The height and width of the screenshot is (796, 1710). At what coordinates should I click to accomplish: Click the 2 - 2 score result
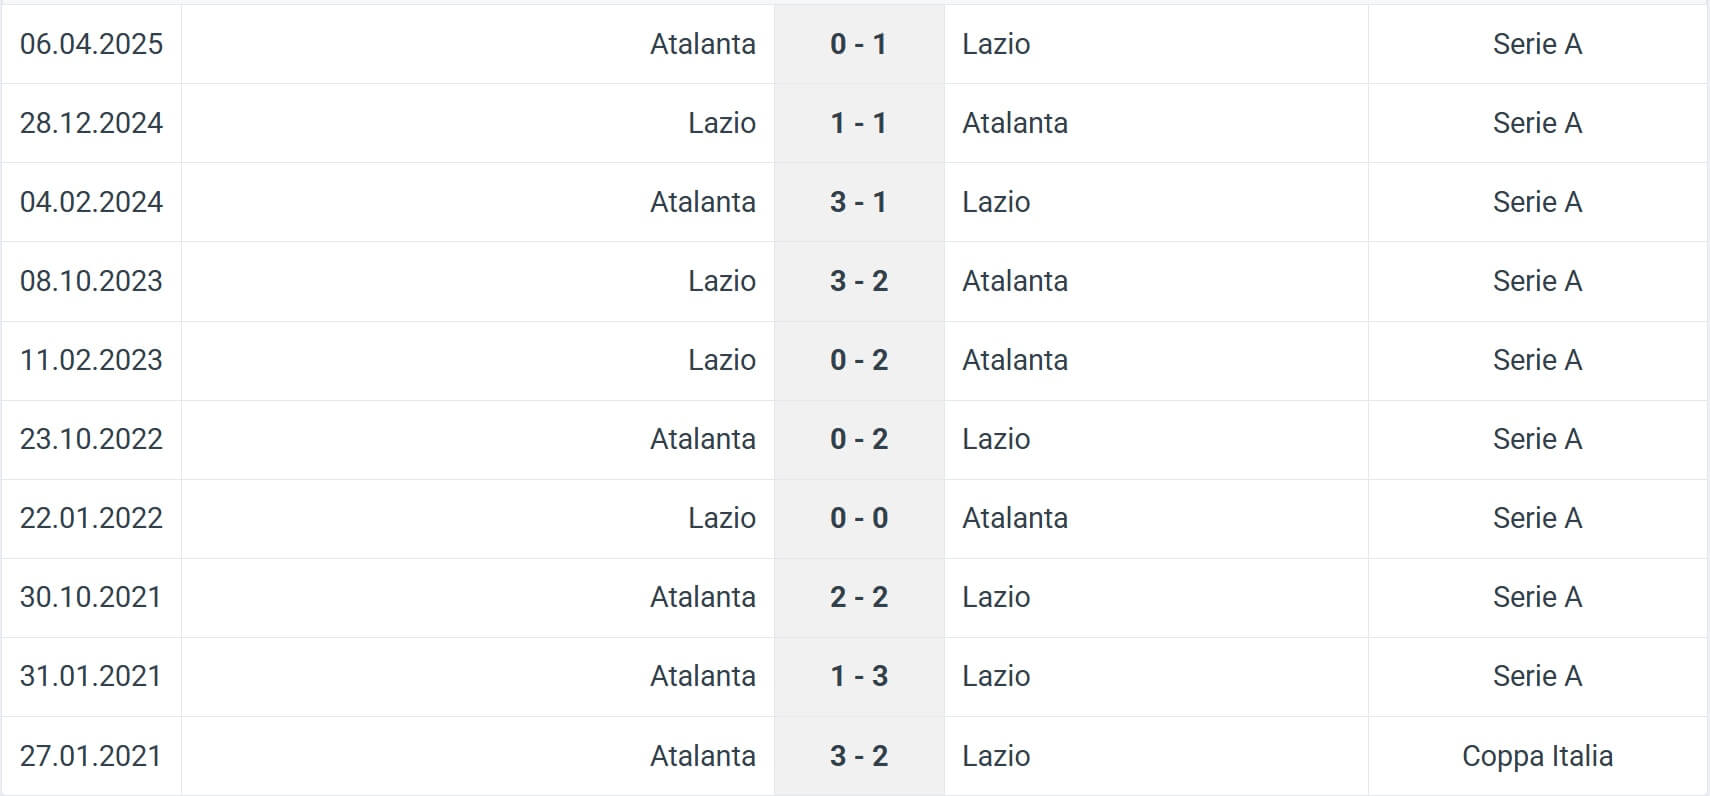[x=858, y=597]
